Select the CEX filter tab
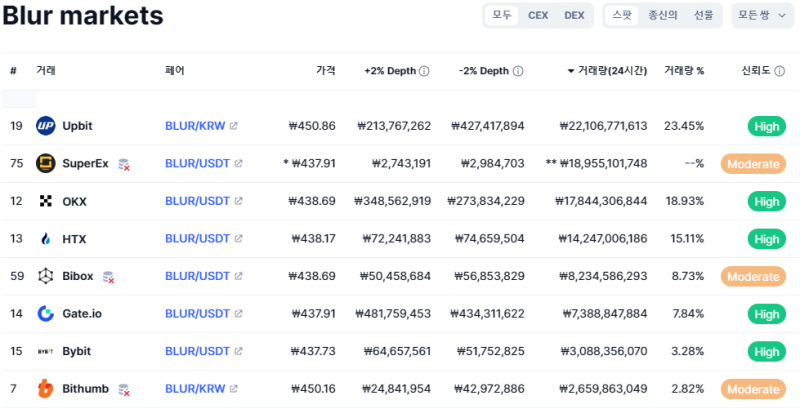This screenshot has height=409, width=800. (x=538, y=15)
